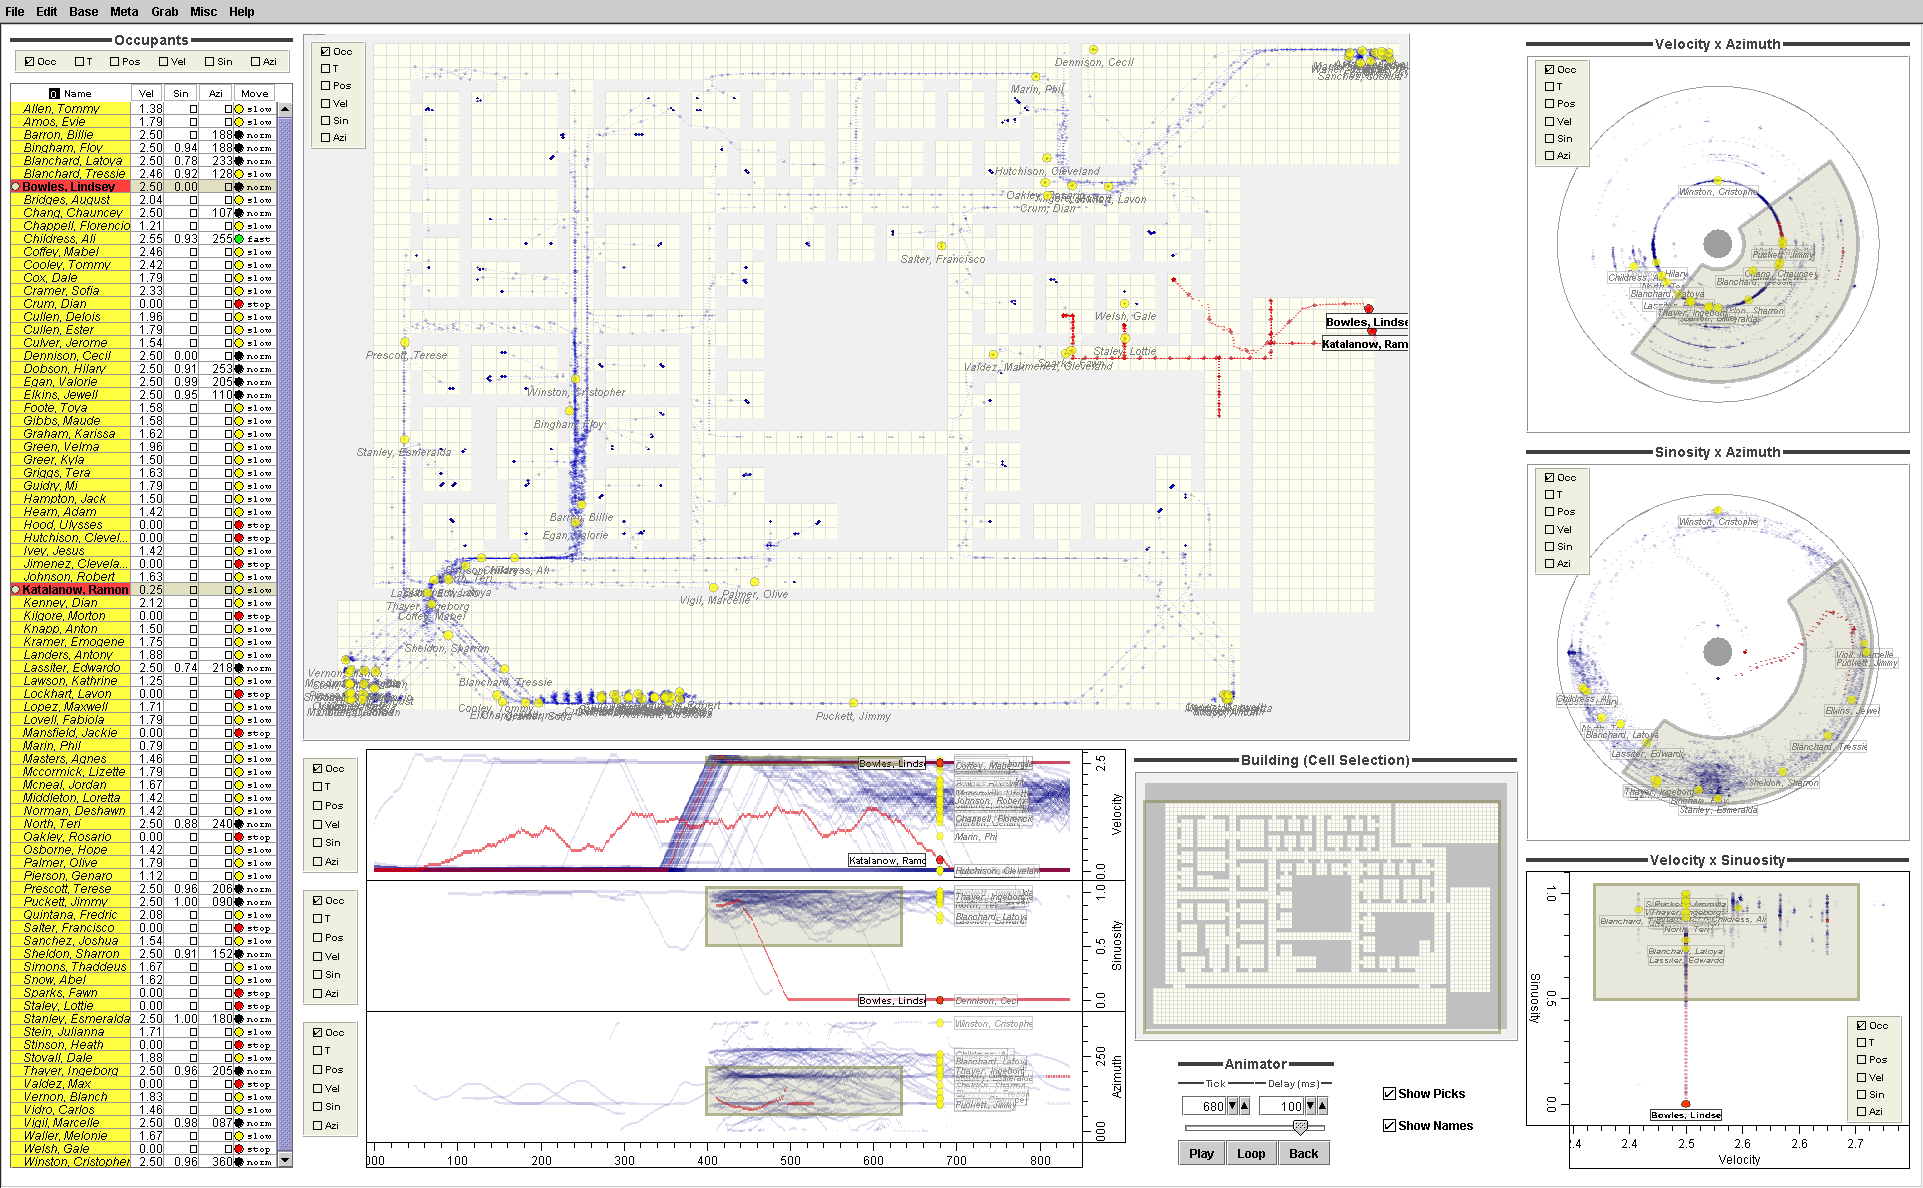Viewport: 1923px width, 1188px height.
Task: Click scroll-down arrow of occupants list
Action: point(285,1160)
